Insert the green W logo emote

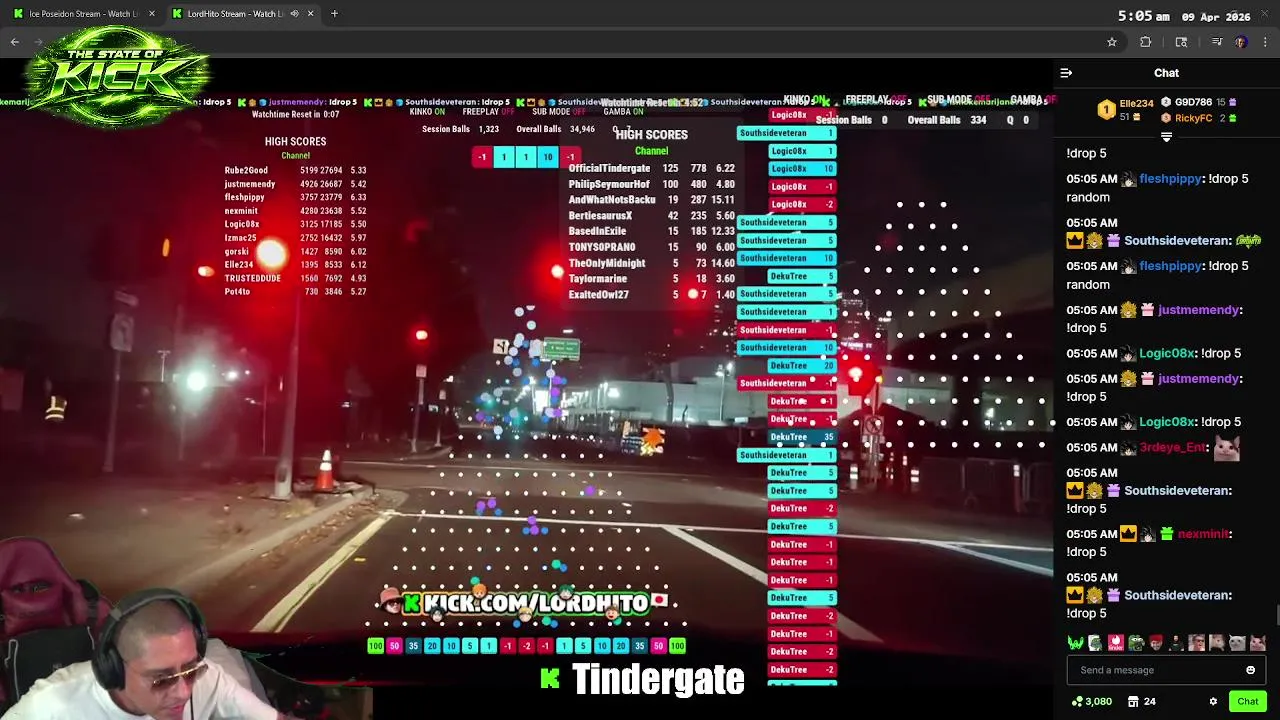(1075, 643)
